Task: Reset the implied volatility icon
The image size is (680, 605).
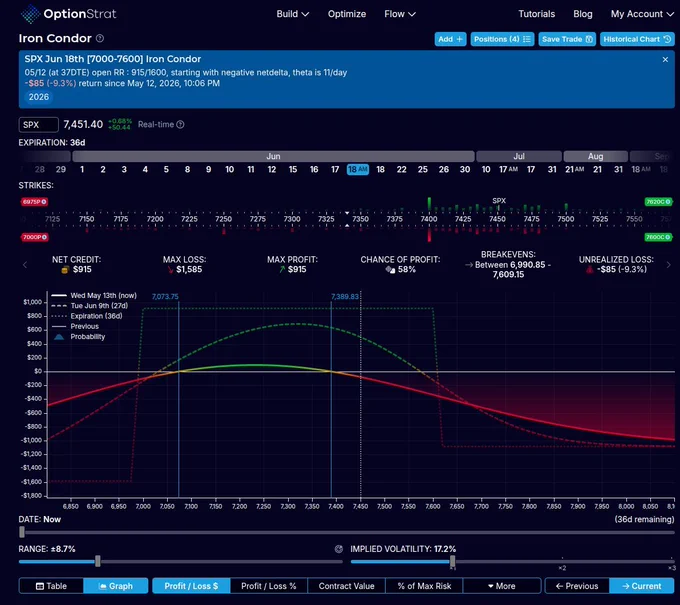Action: (339, 549)
